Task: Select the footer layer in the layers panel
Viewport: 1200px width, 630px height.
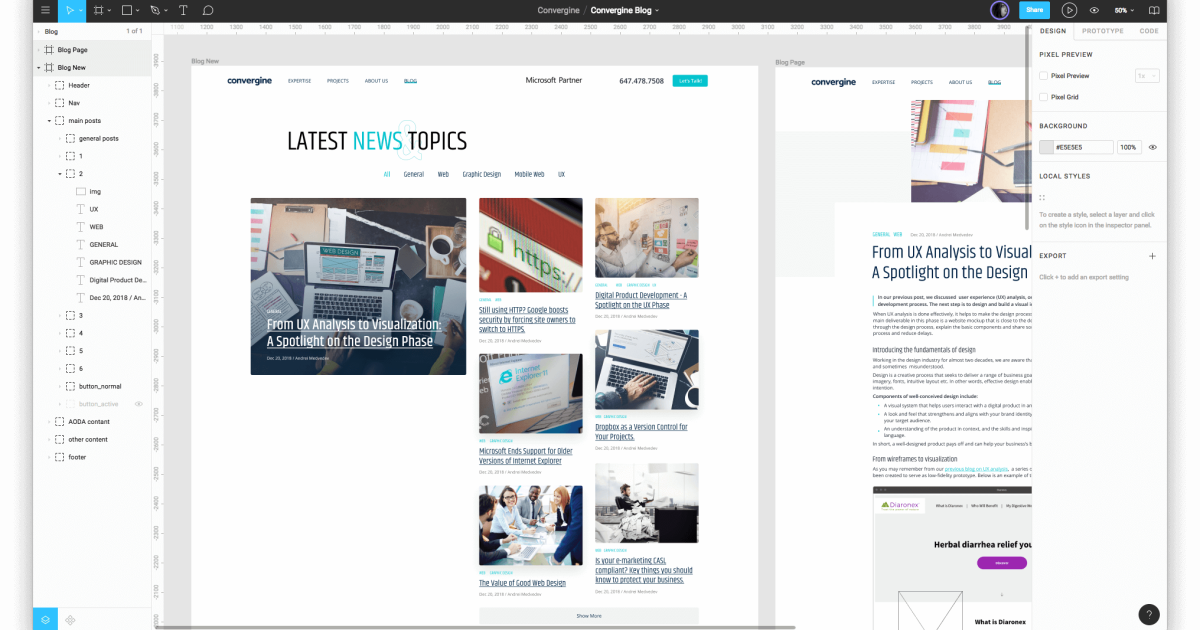Action: pyautogui.click(x=77, y=457)
